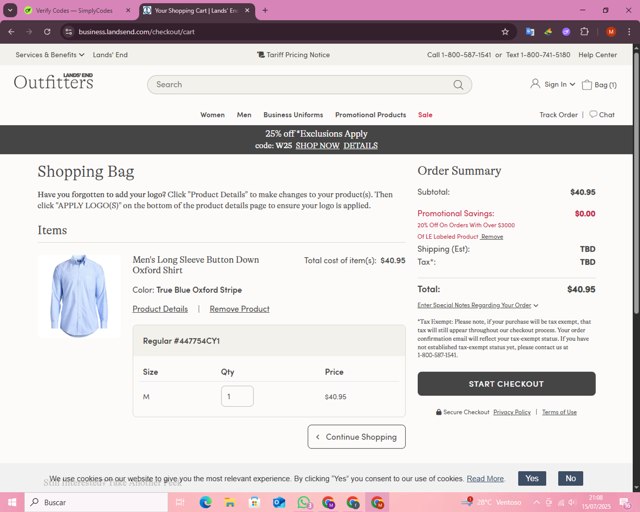Open the Chrome profile avatar M
The width and height of the screenshot is (640, 512).
coord(611,32)
